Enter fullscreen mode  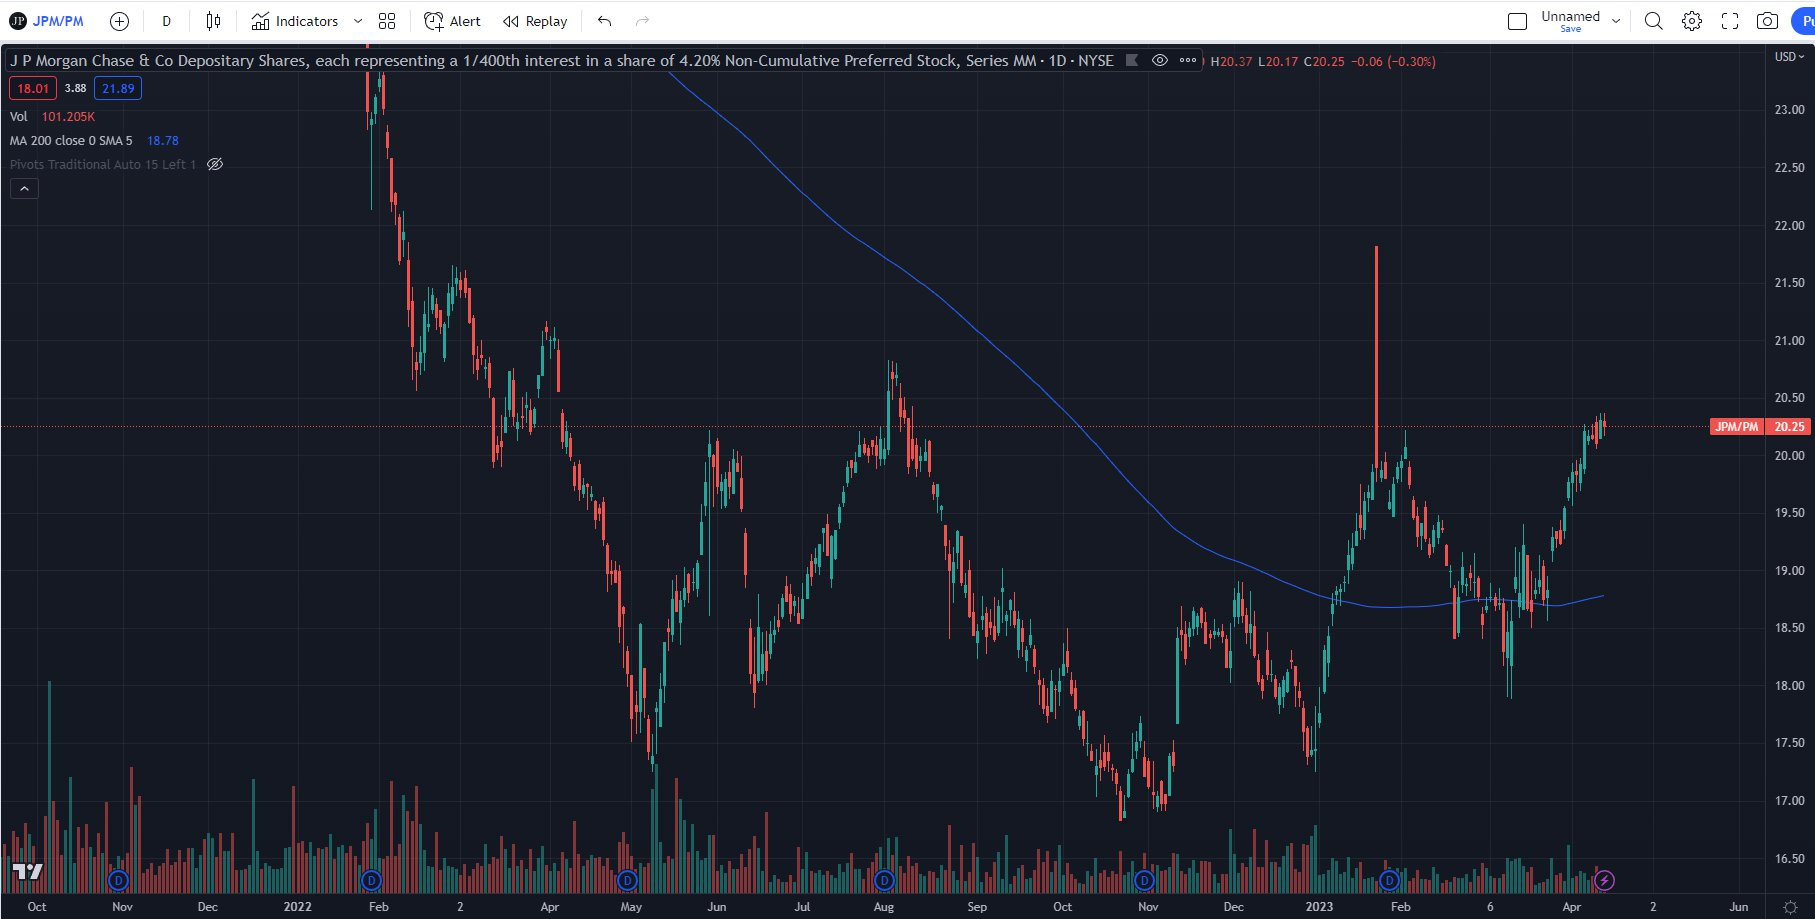tap(1730, 21)
